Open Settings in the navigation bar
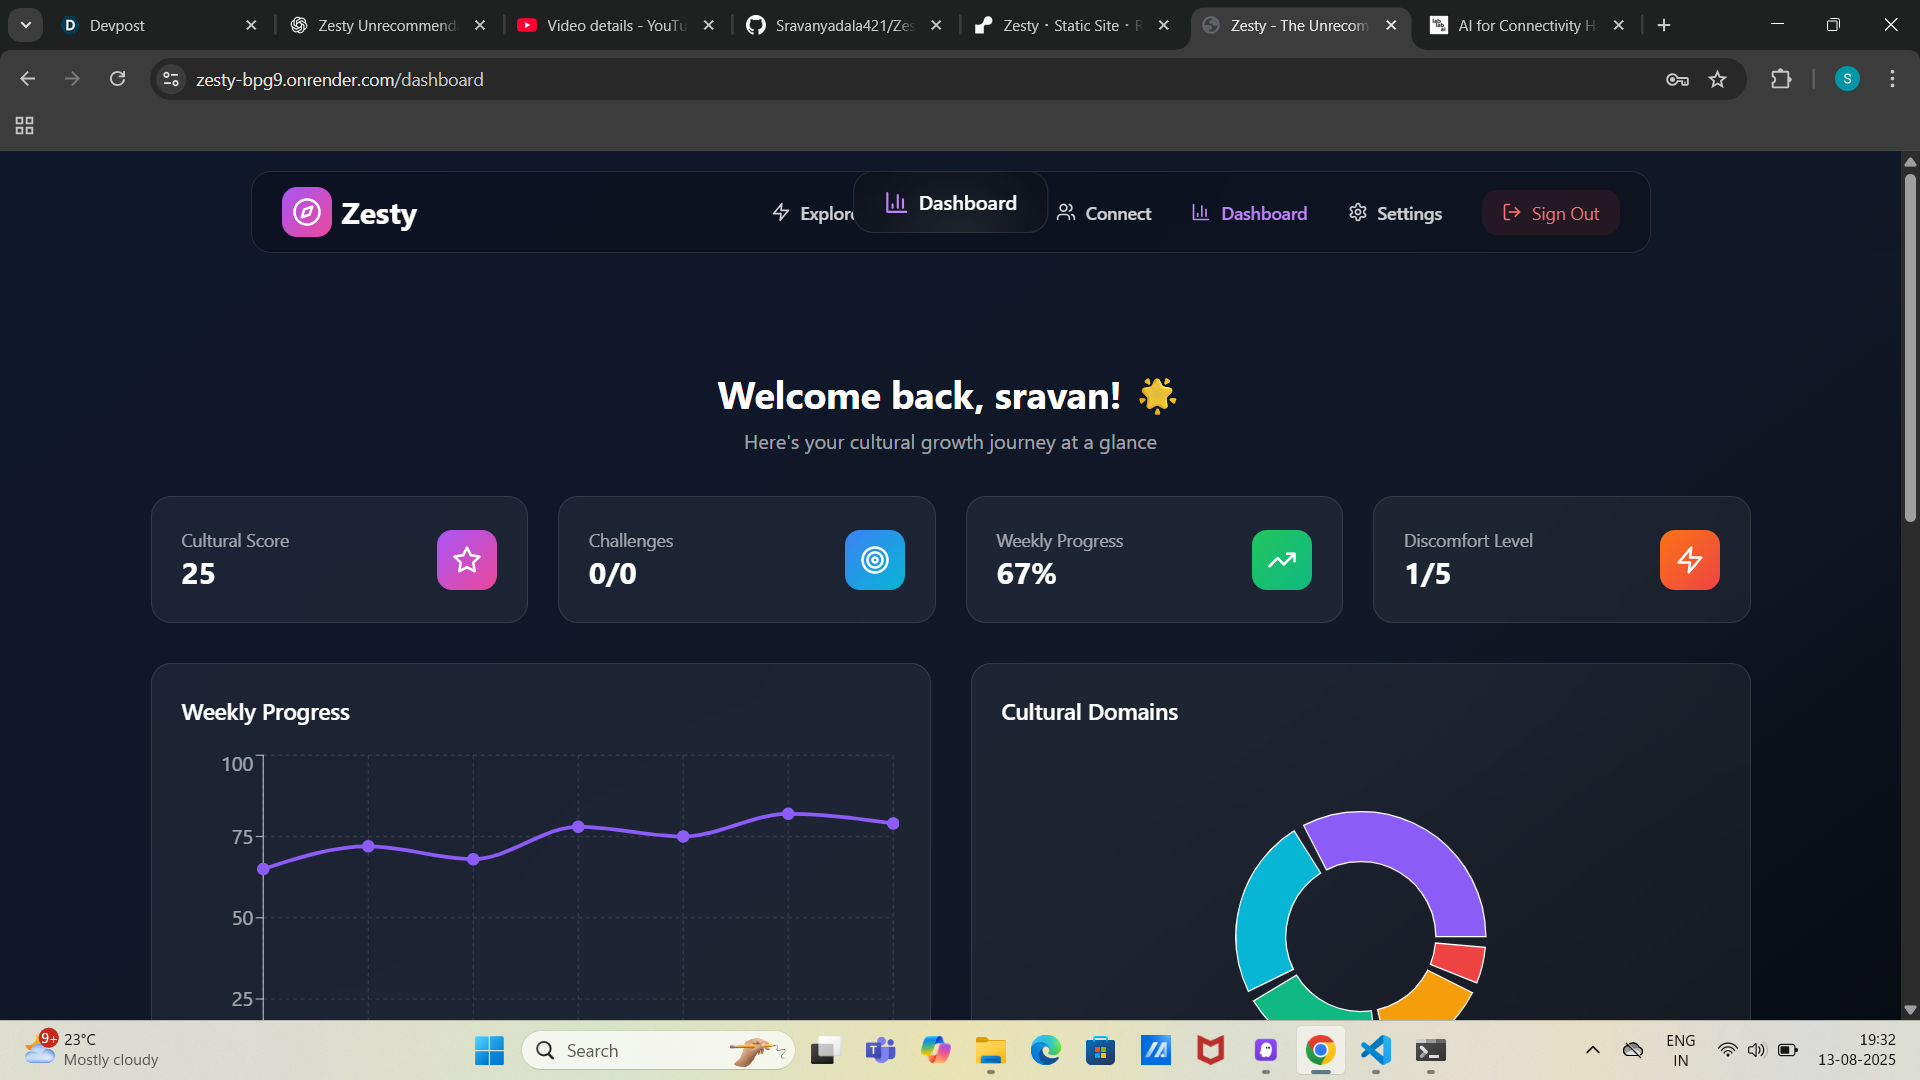The height and width of the screenshot is (1080, 1920). coord(1395,213)
